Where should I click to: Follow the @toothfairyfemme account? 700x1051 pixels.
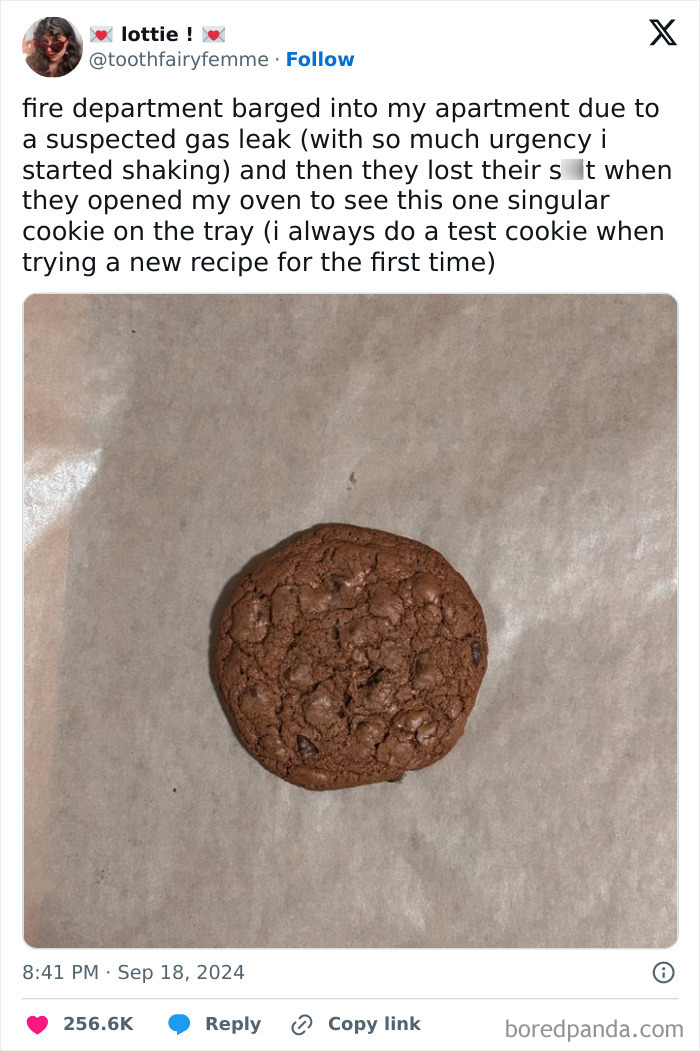(x=320, y=60)
